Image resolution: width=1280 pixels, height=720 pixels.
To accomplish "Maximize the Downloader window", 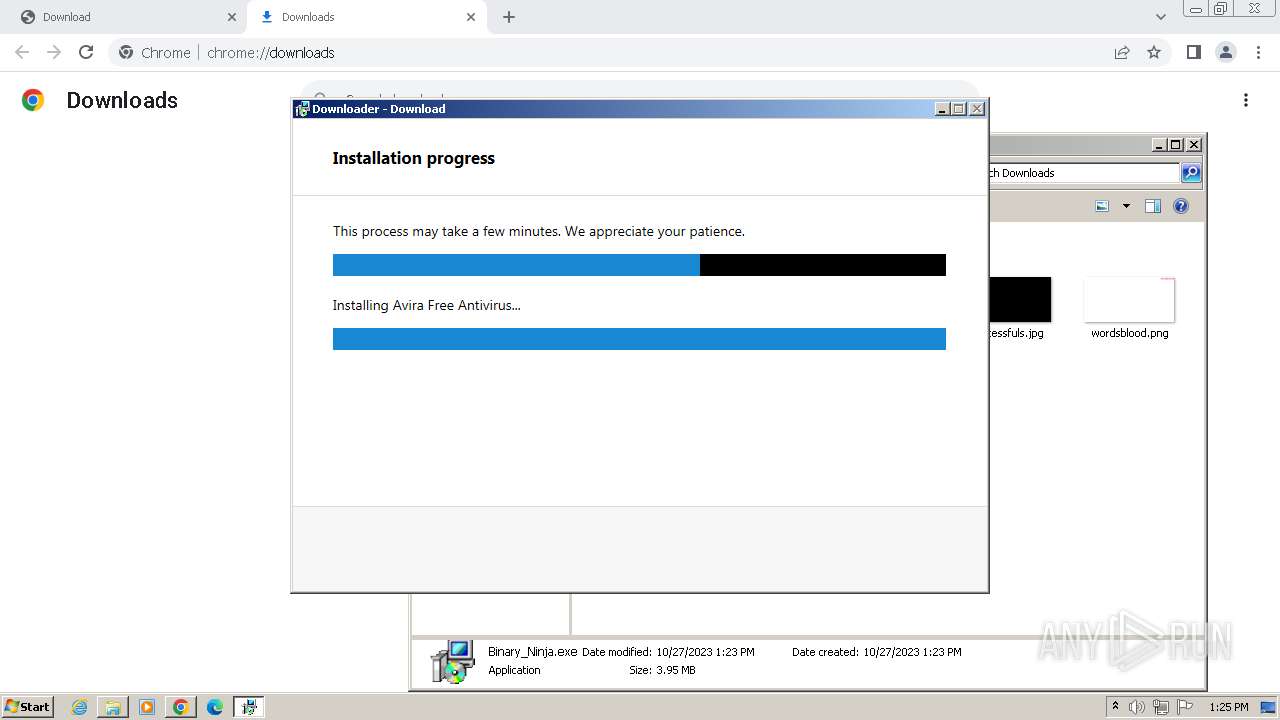I will pos(959,109).
